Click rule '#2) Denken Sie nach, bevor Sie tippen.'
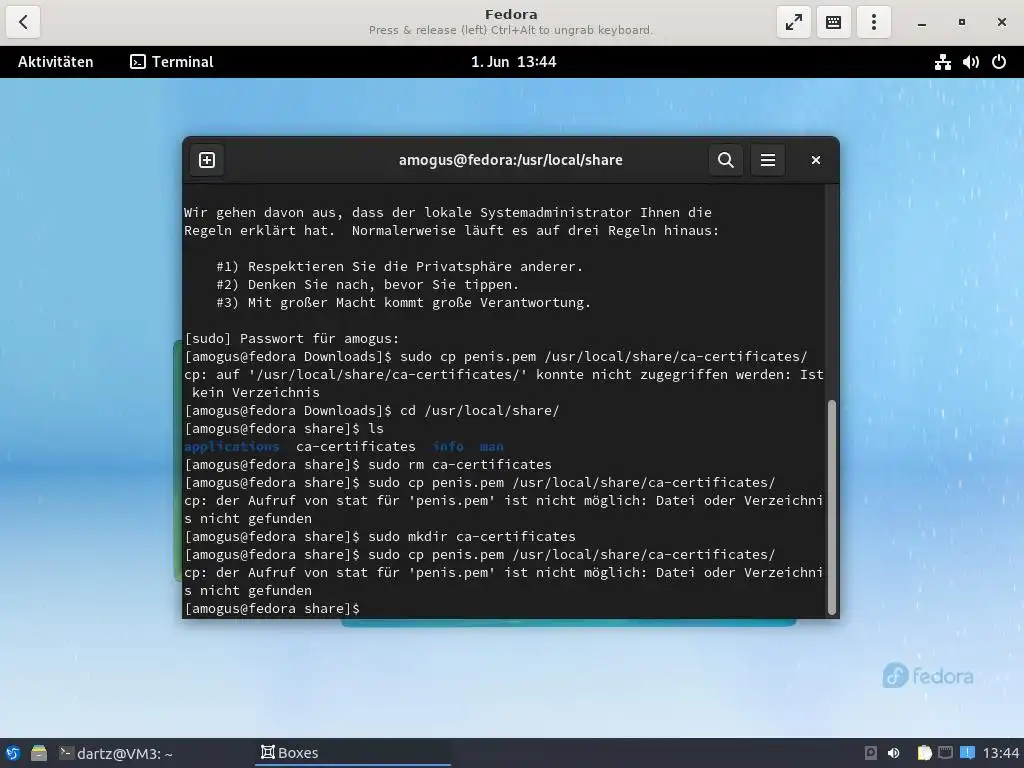Viewport: 1024px width, 768px height. [x=368, y=285]
